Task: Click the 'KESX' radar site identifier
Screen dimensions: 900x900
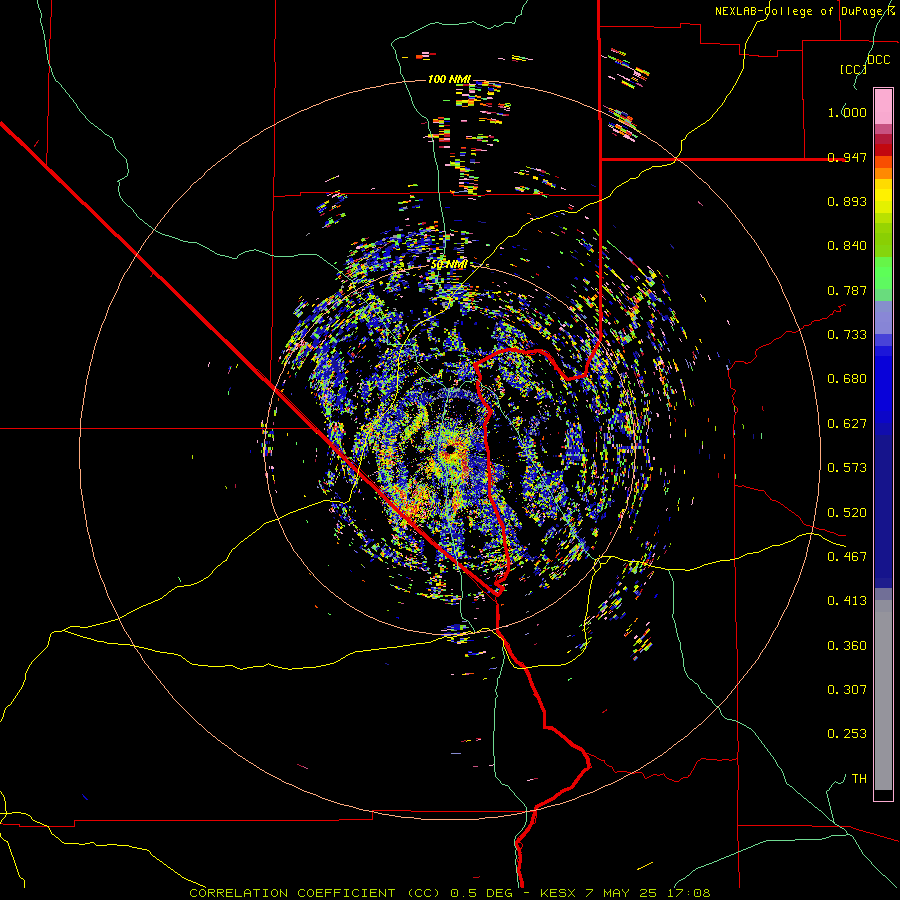Action: pos(560,893)
